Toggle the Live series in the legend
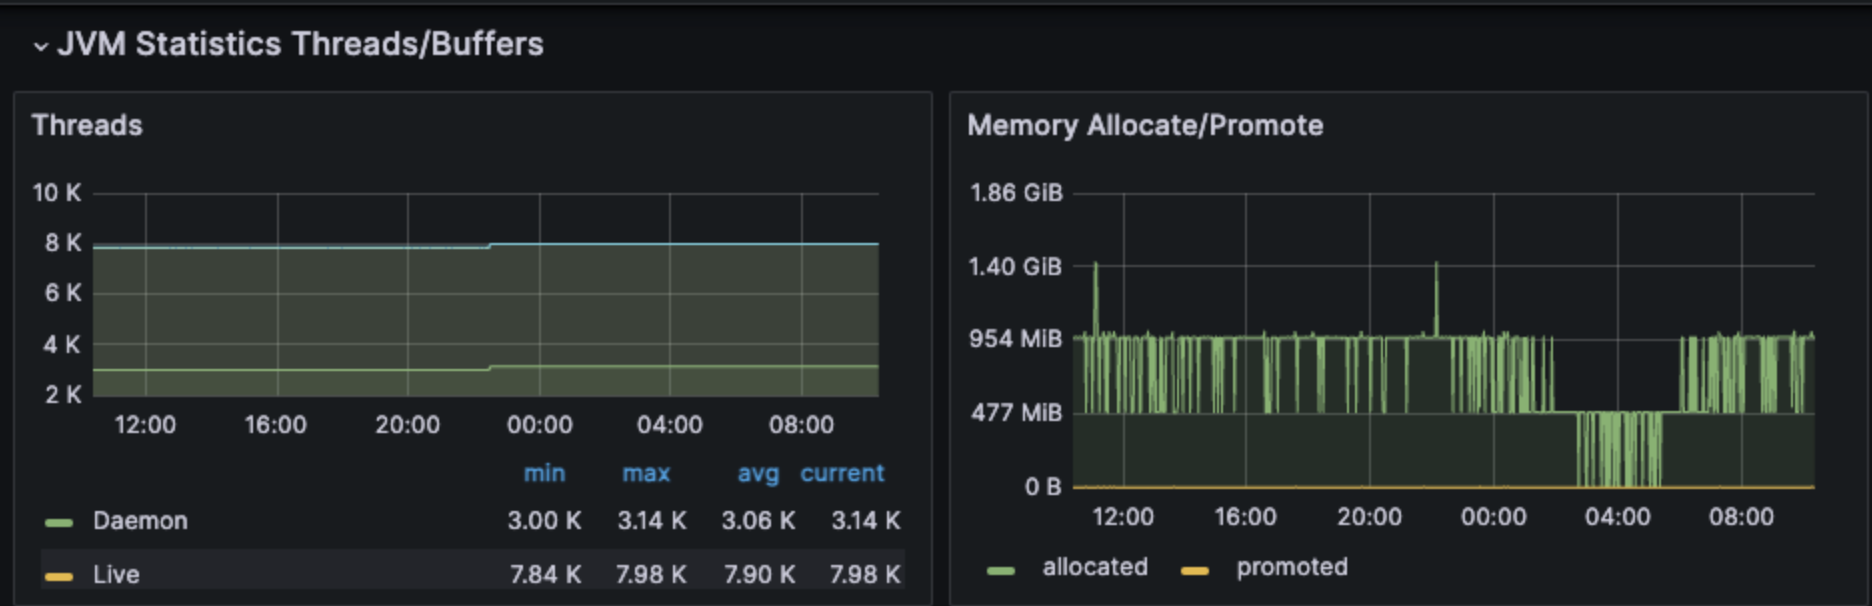The width and height of the screenshot is (1872, 606). 116,575
